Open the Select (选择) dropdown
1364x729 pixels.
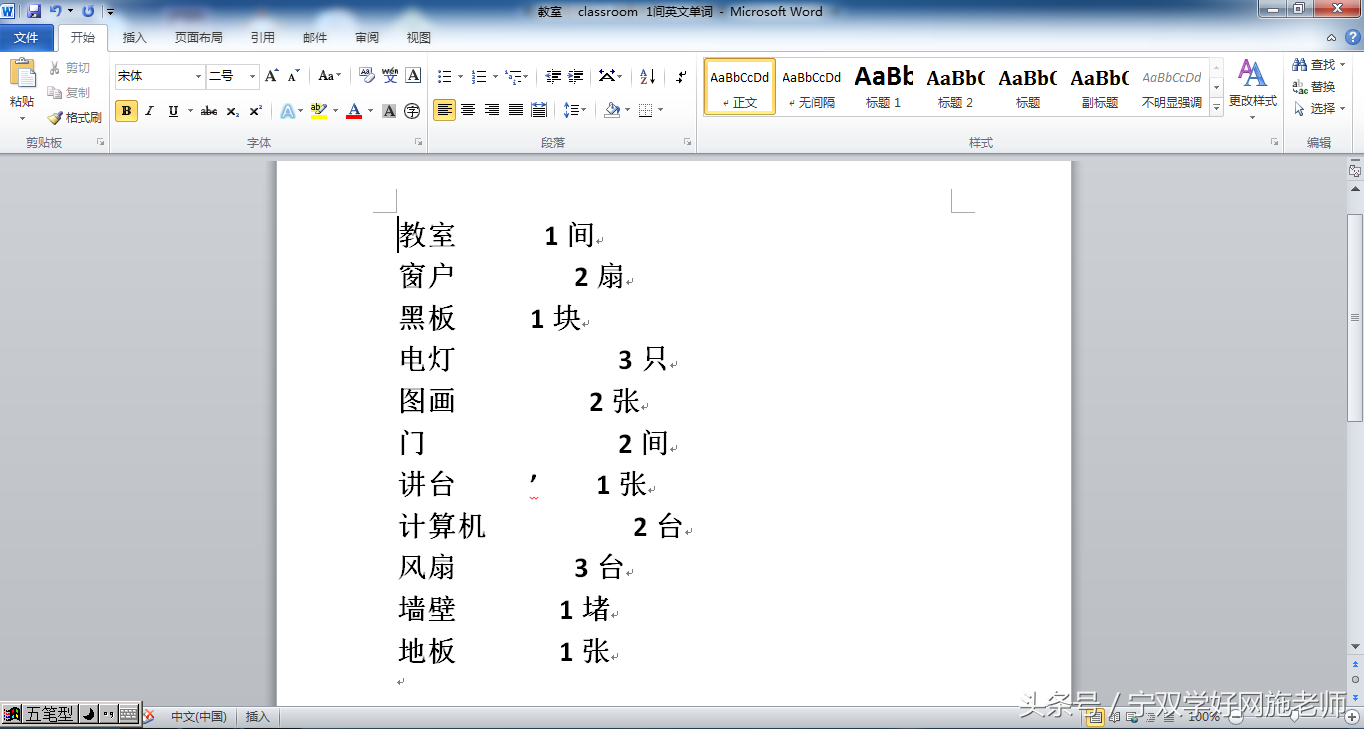coord(1320,108)
